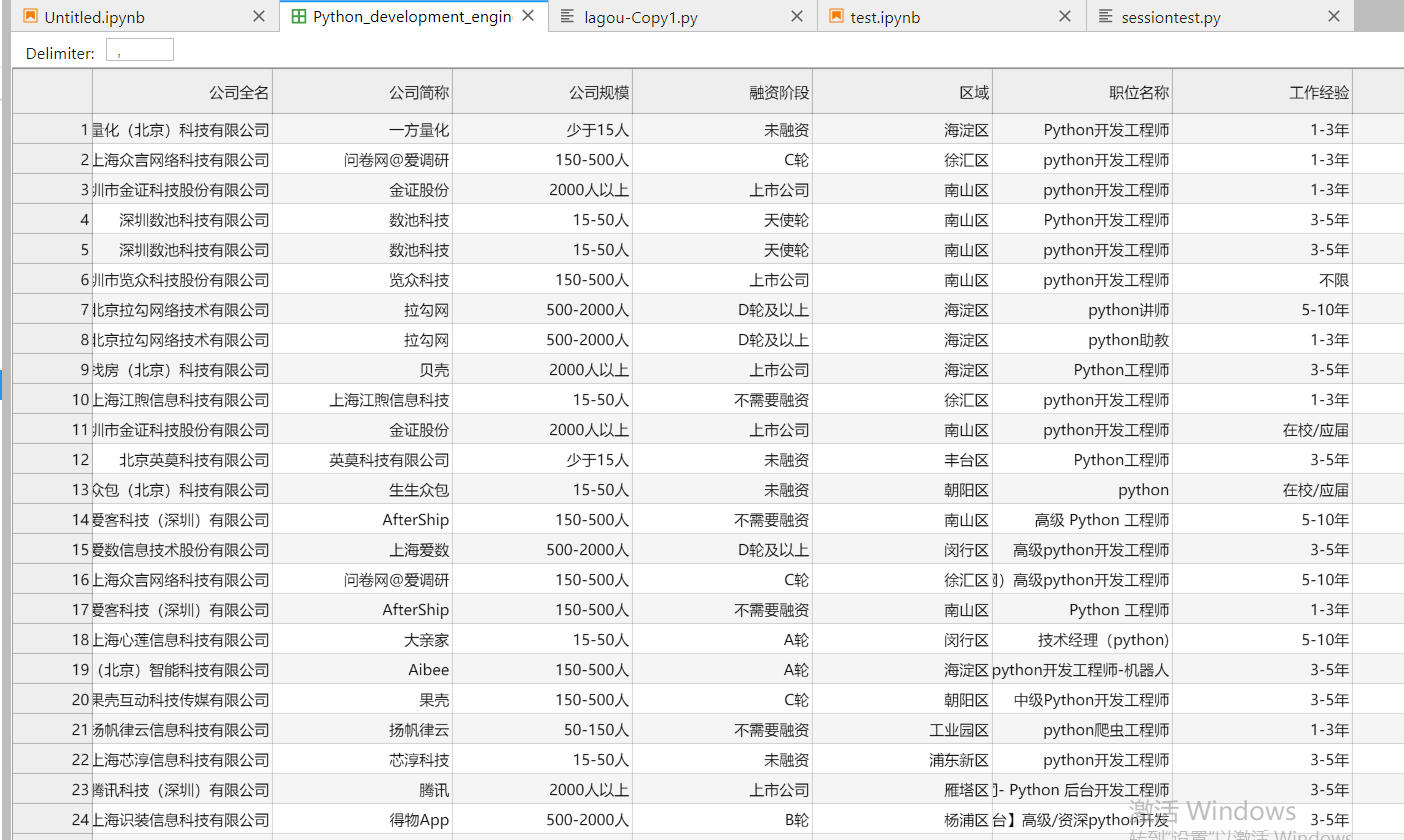Image resolution: width=1404 pixels, height=840 pixels.
Task: Close the test.ipynb tab
Action: click(x=1065, y=17)
